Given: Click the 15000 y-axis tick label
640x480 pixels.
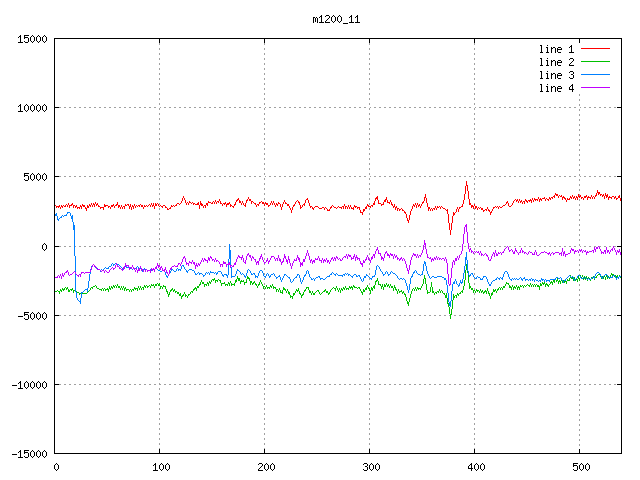Looking at the screenshot, I should pyautogui.click(x=30, y=39).
